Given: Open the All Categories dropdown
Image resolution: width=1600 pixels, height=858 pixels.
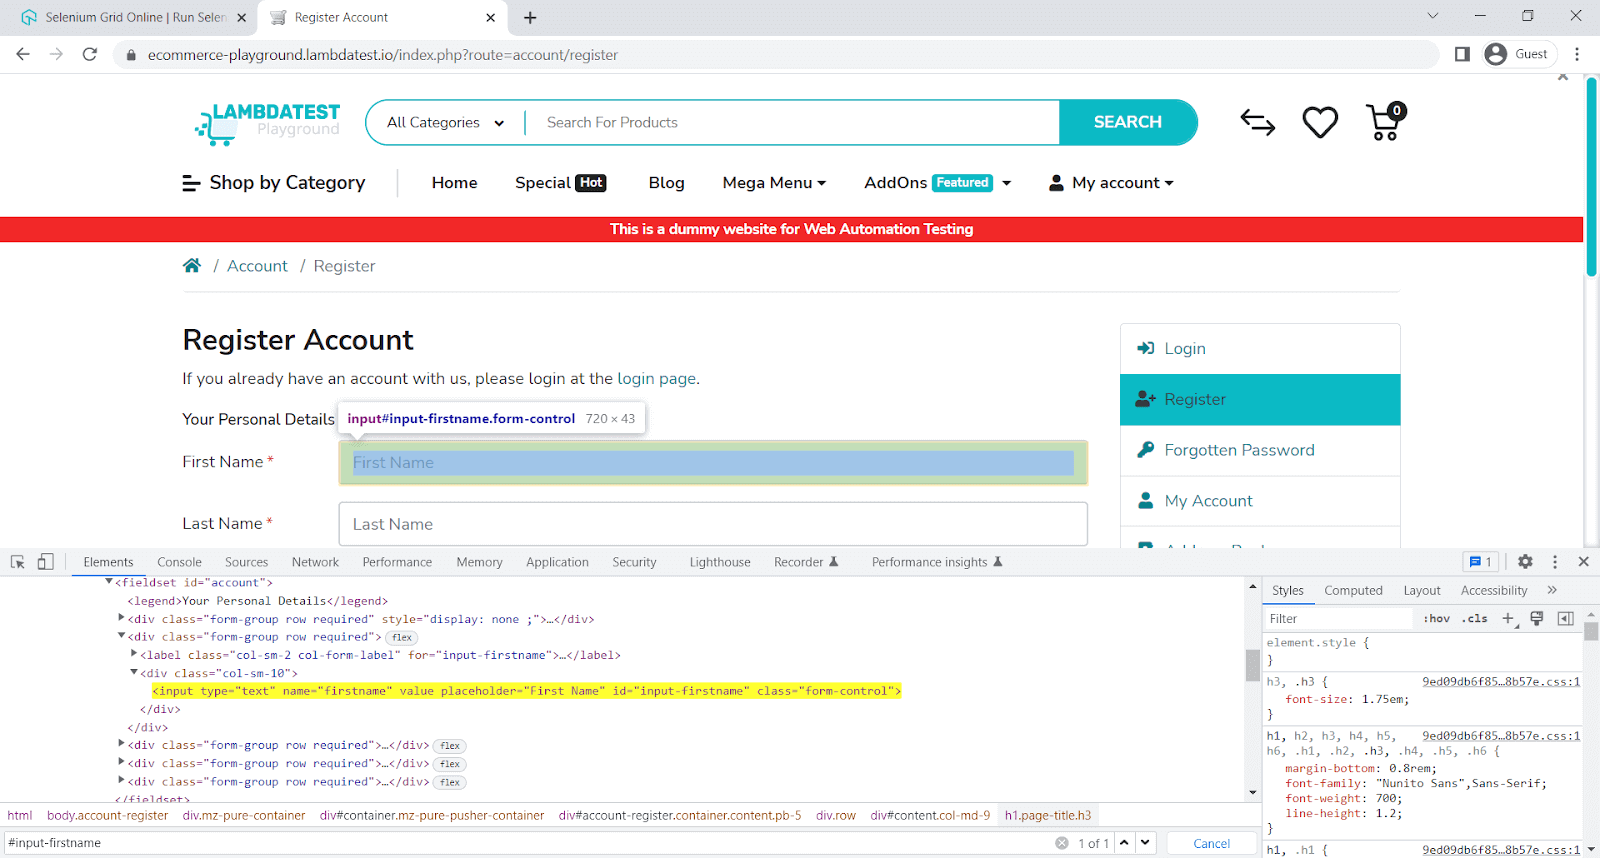Looking at the screenshot, I should point(445,122).
